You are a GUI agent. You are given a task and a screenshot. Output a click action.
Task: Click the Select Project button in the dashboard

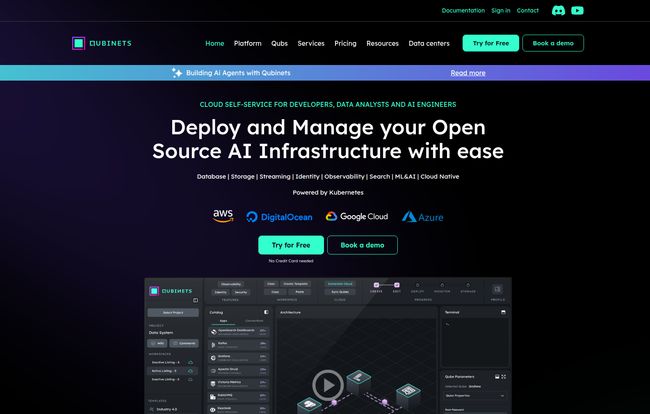[x=173, y=312]
